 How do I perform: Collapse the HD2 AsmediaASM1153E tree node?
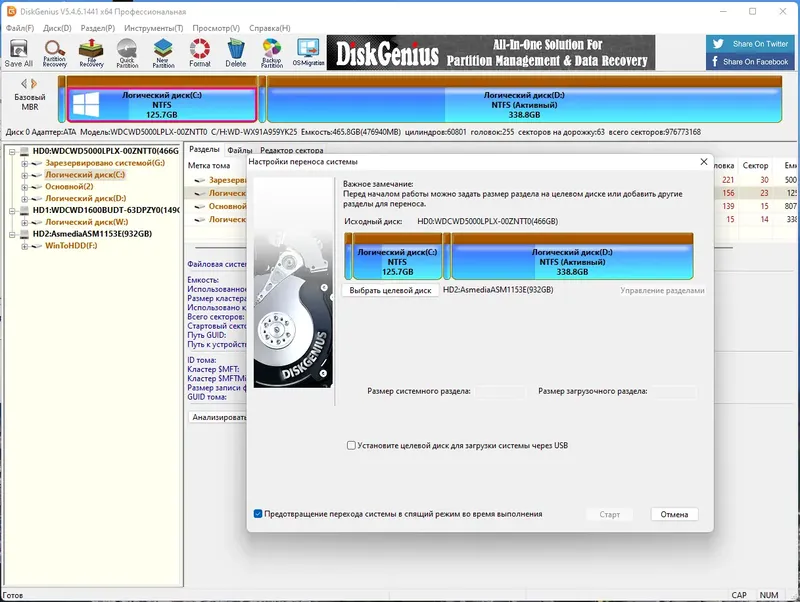click(x=13, y=234)
